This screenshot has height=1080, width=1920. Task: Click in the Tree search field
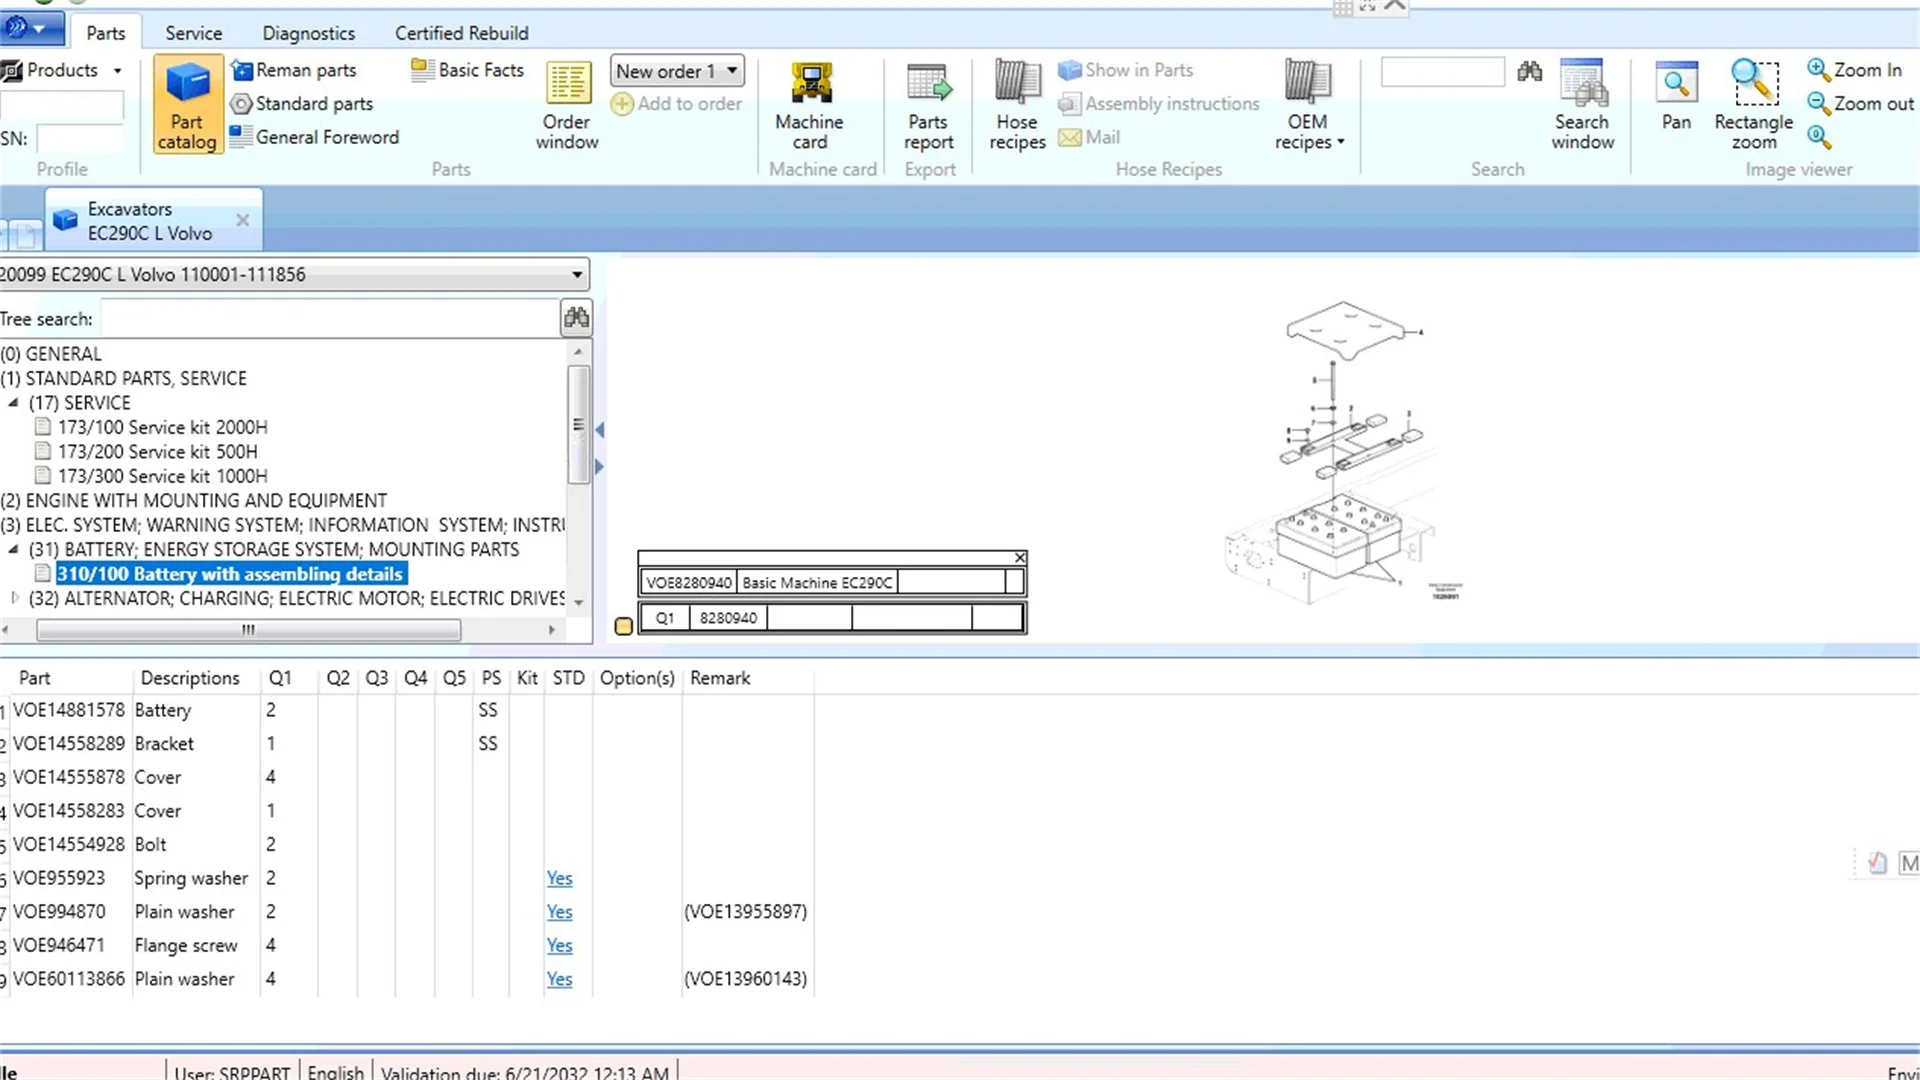(x=330, y=319)
